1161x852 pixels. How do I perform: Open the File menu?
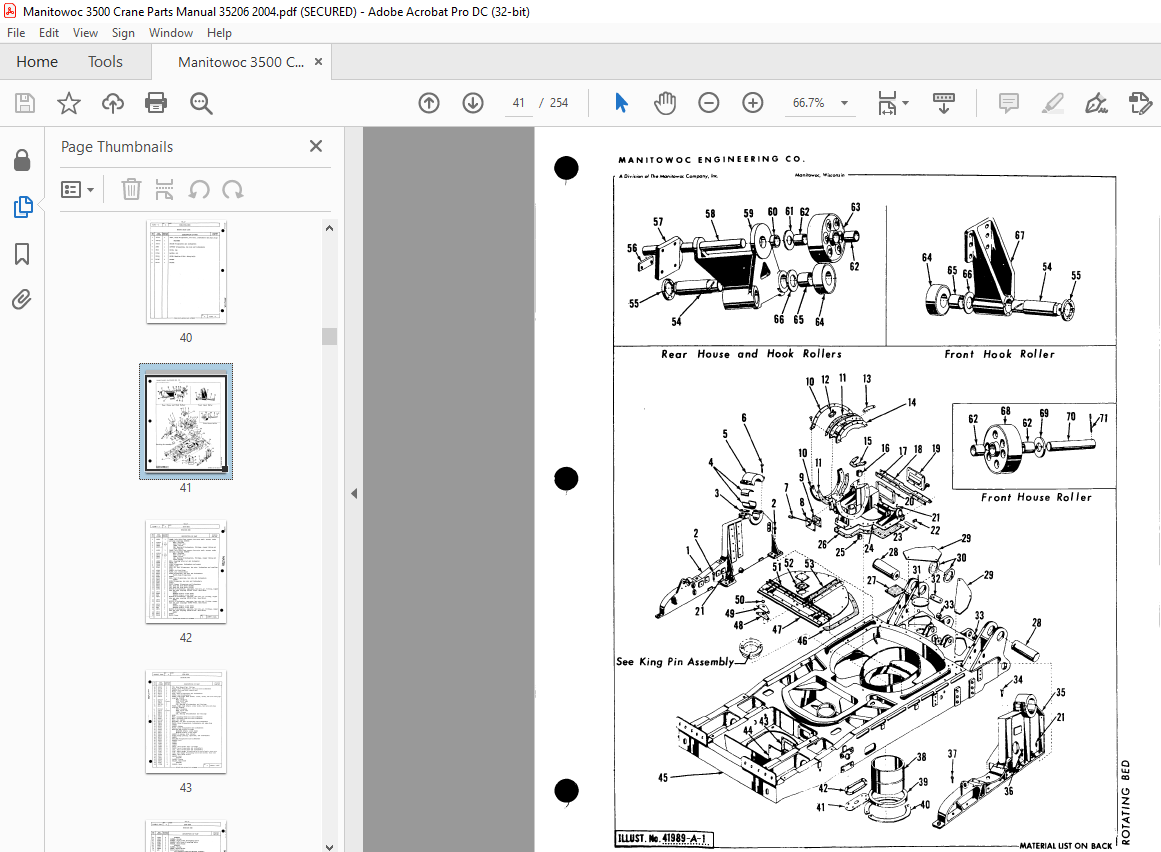pos(16,33)
